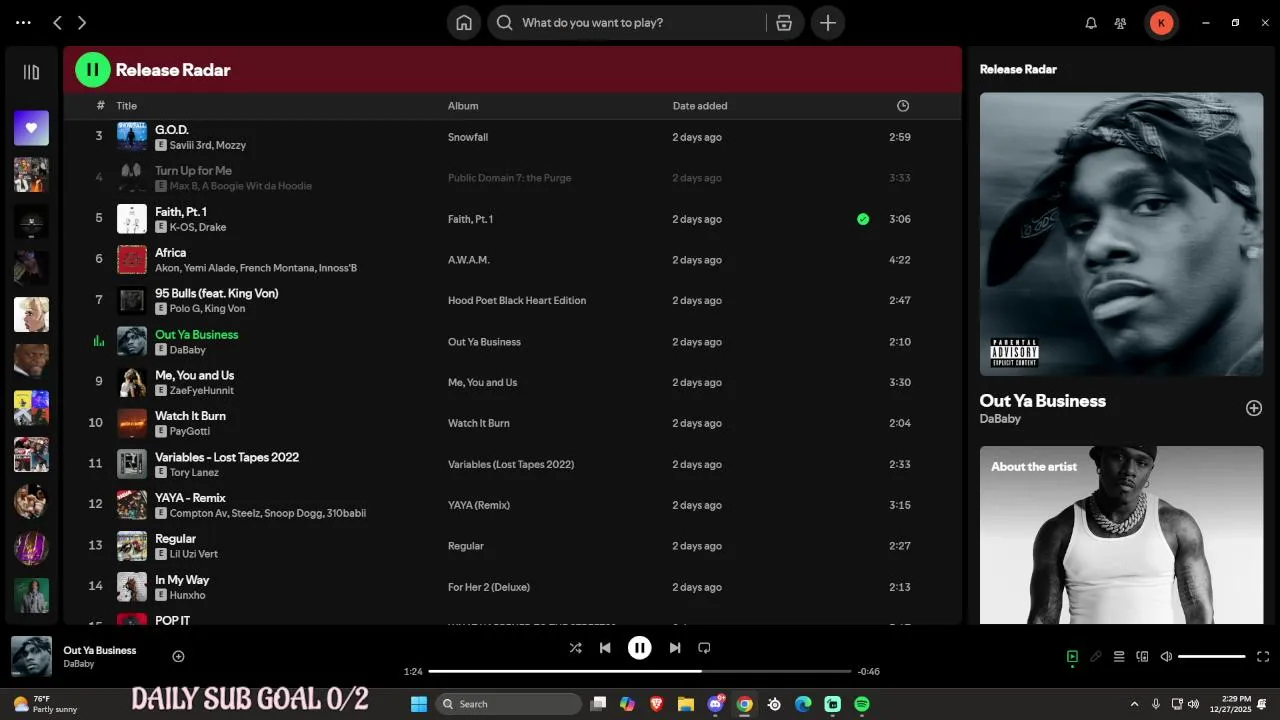Open the weather widget showing 76°F
This screenshot has width=1280, height=720.
[x=44, y=704]
